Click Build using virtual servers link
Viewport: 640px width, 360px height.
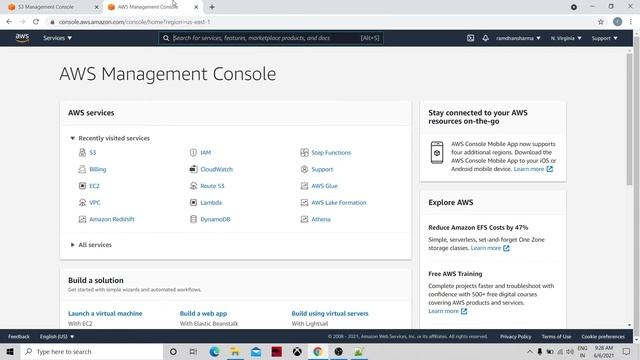click(x=330, y=313)
